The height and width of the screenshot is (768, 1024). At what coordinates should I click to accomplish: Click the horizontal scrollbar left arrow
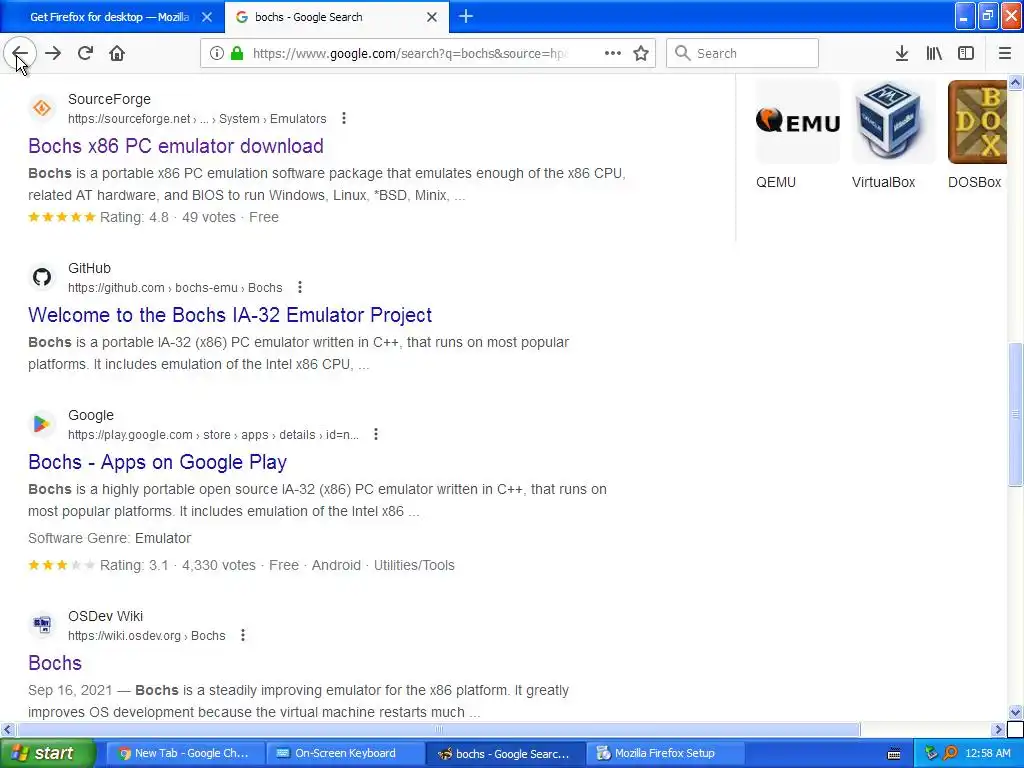pos(7,729)
